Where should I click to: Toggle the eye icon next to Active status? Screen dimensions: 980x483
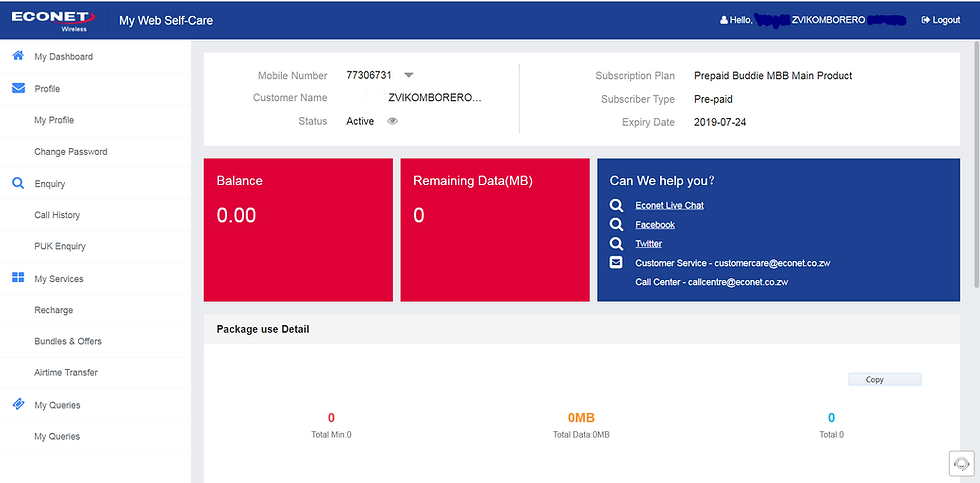point(392,121)
